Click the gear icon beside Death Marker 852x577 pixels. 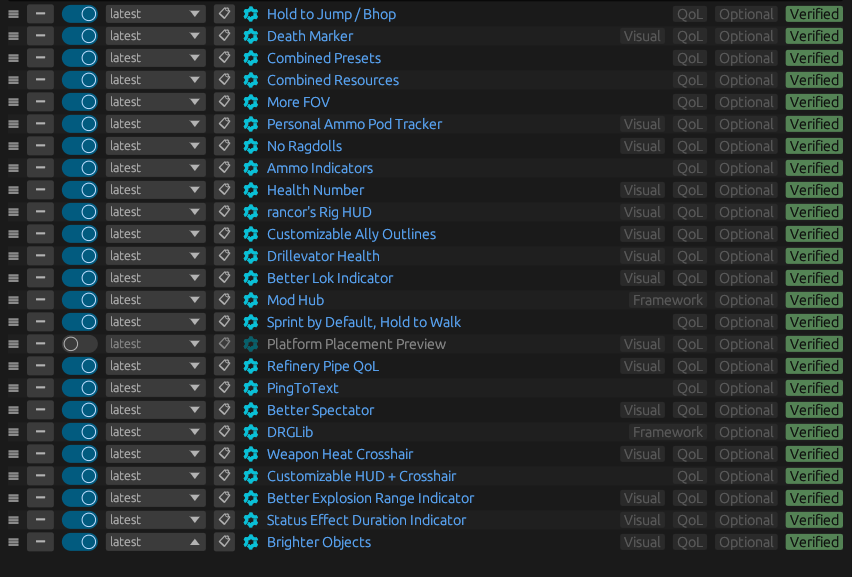(250, 36)
